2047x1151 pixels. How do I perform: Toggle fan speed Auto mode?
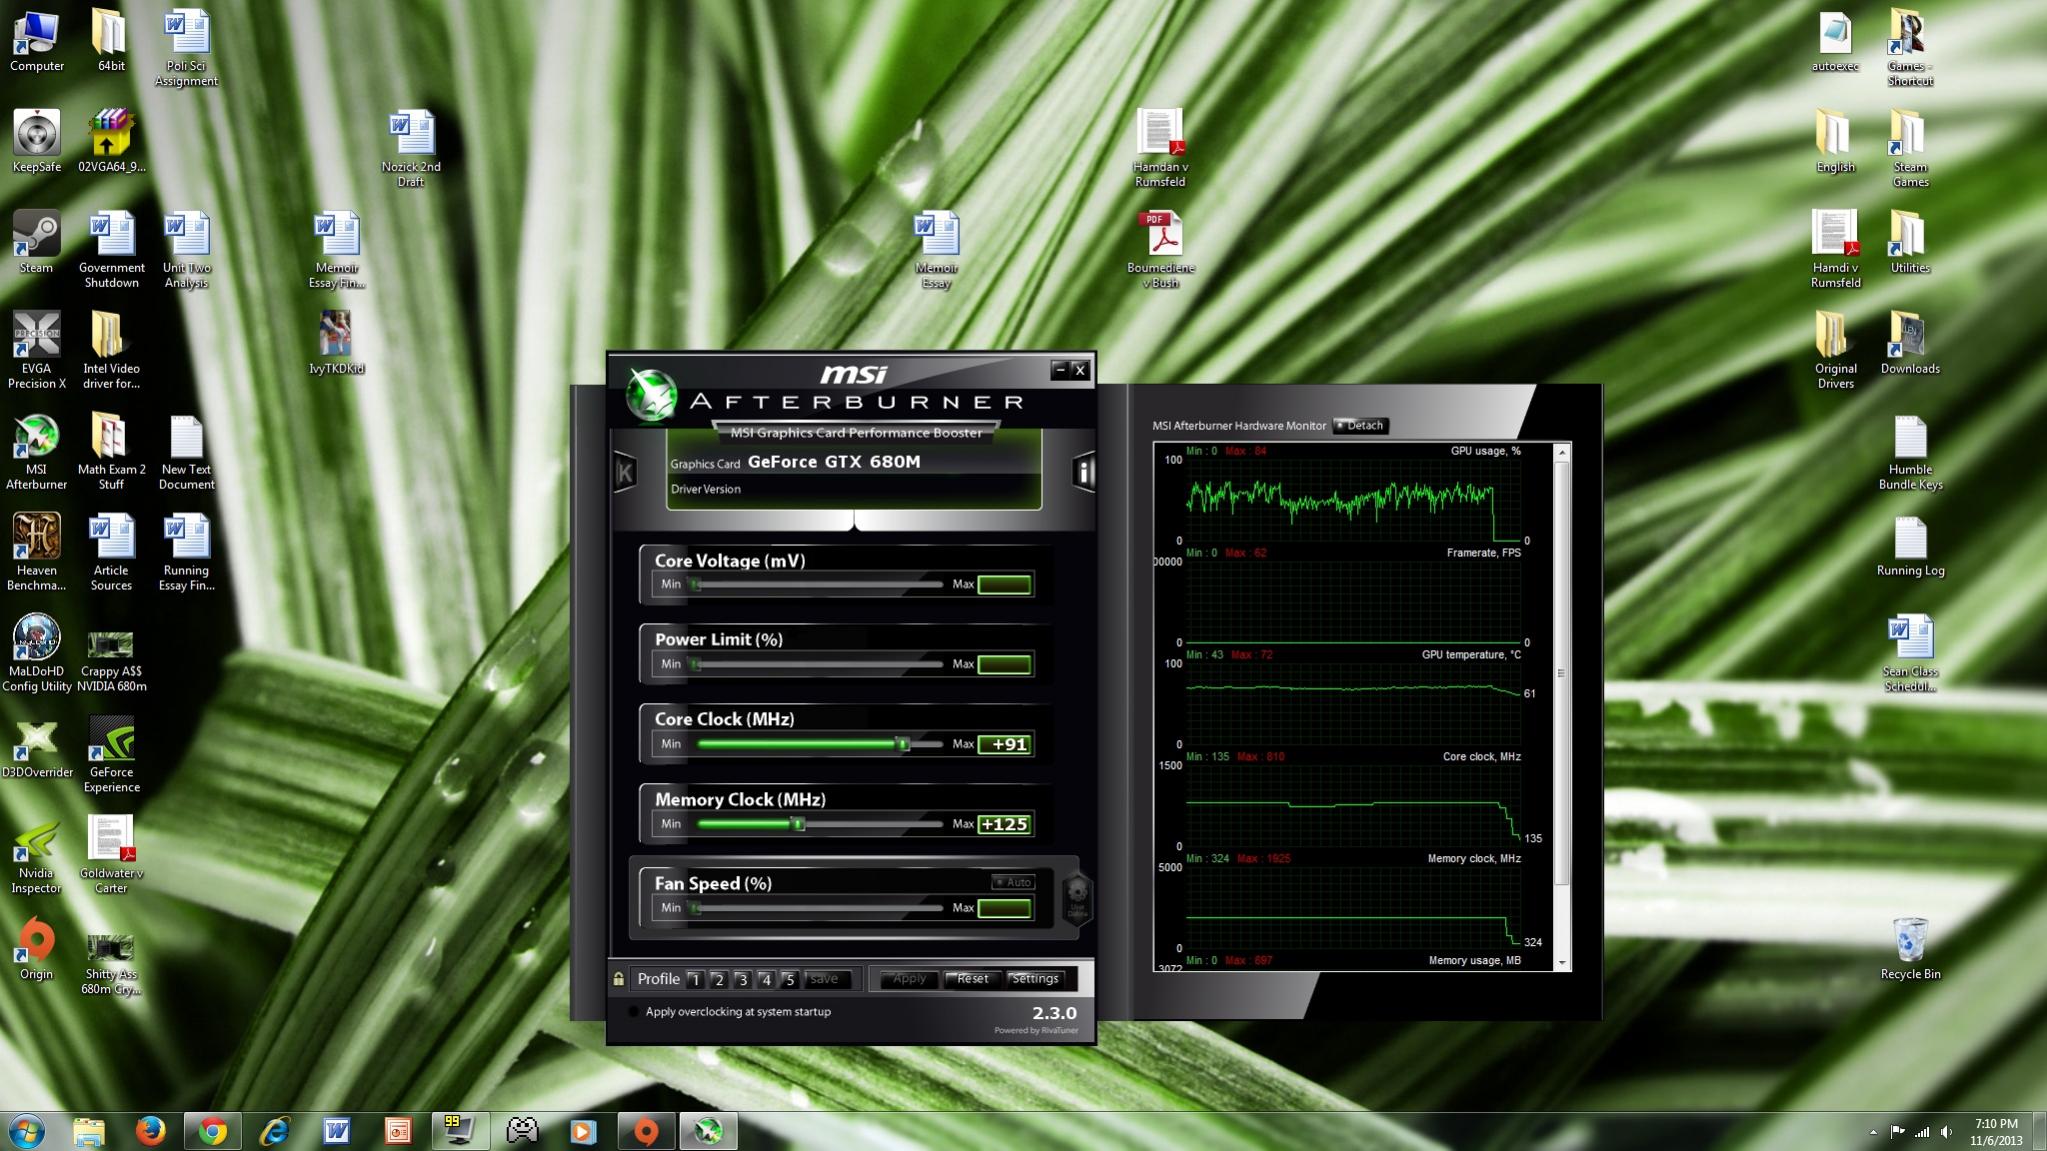pyautogui.click(x=1013, y=882)
